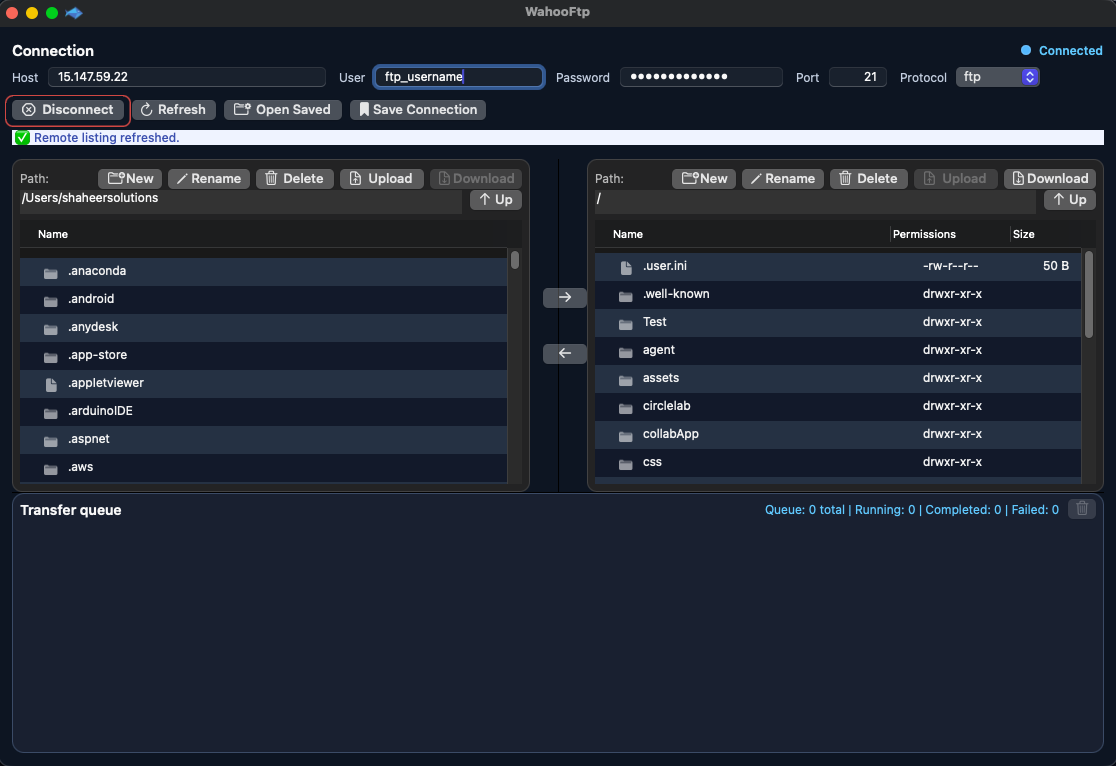The width and height of the screenshot is (1116, 766).
Task: Click Upload in the local pane
Action: [381, 179]
